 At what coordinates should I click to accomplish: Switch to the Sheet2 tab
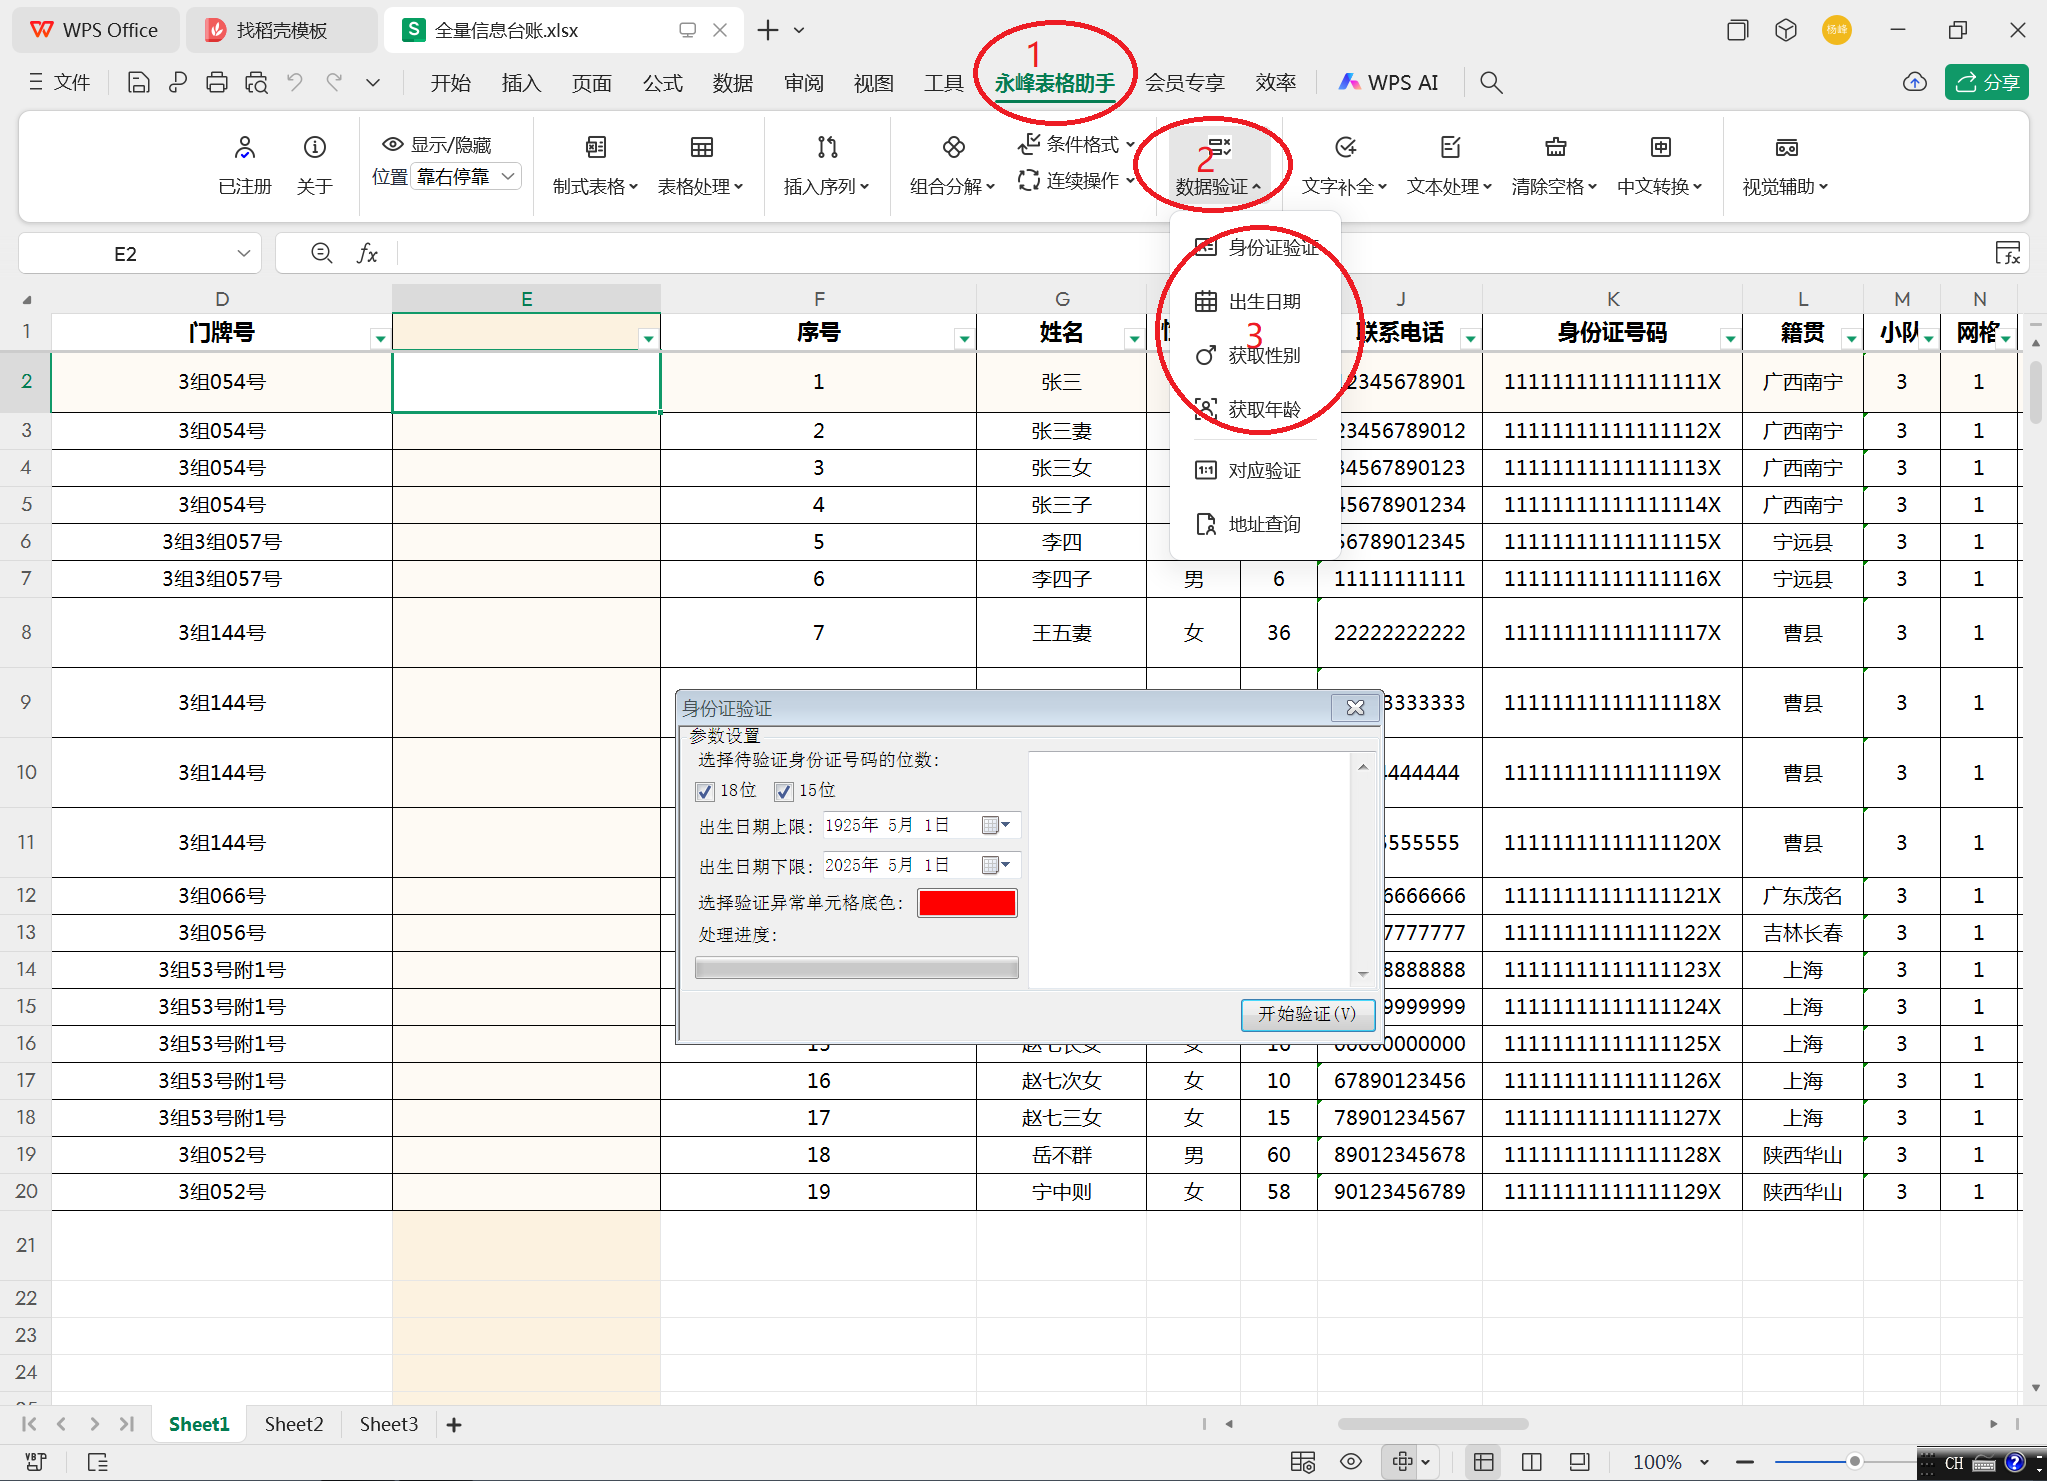294,1424
